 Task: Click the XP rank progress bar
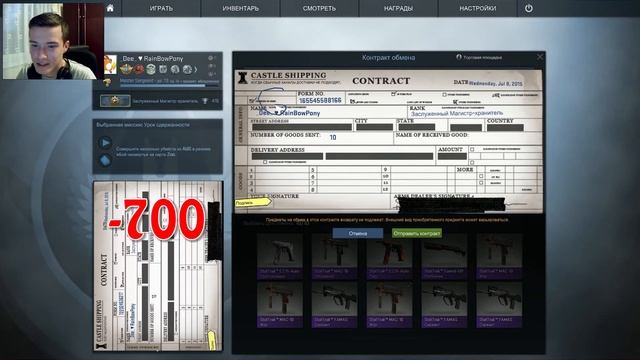point(169,86)
